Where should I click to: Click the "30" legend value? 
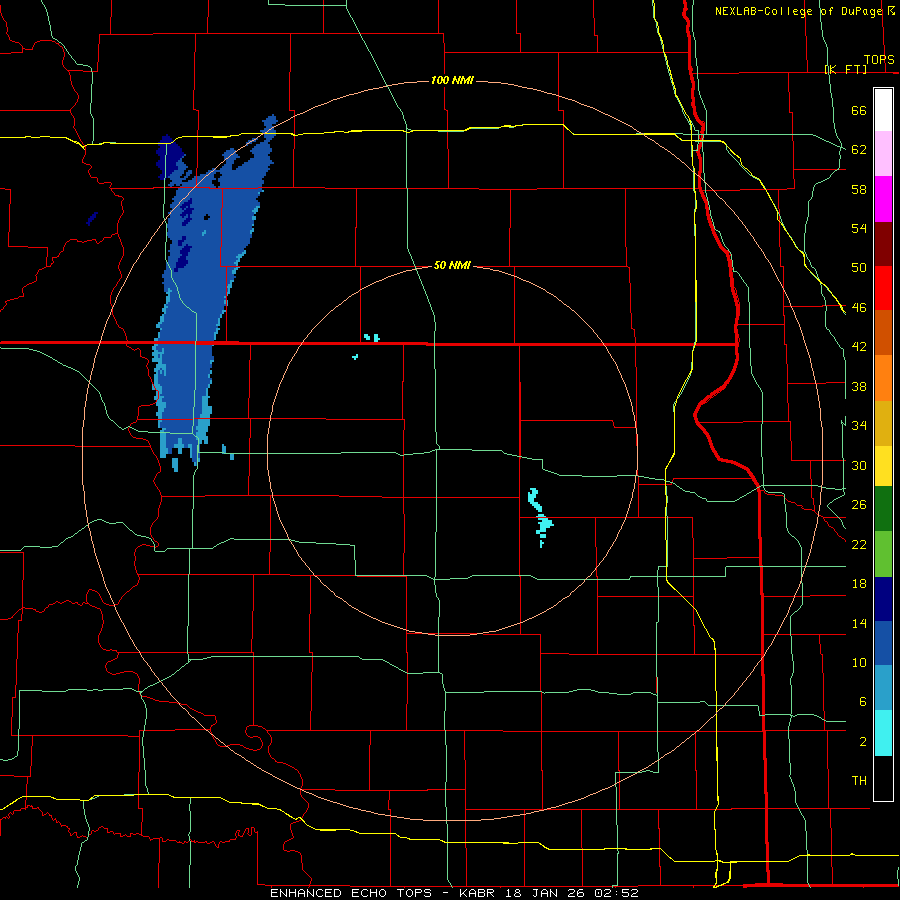[x=859, y=465]
